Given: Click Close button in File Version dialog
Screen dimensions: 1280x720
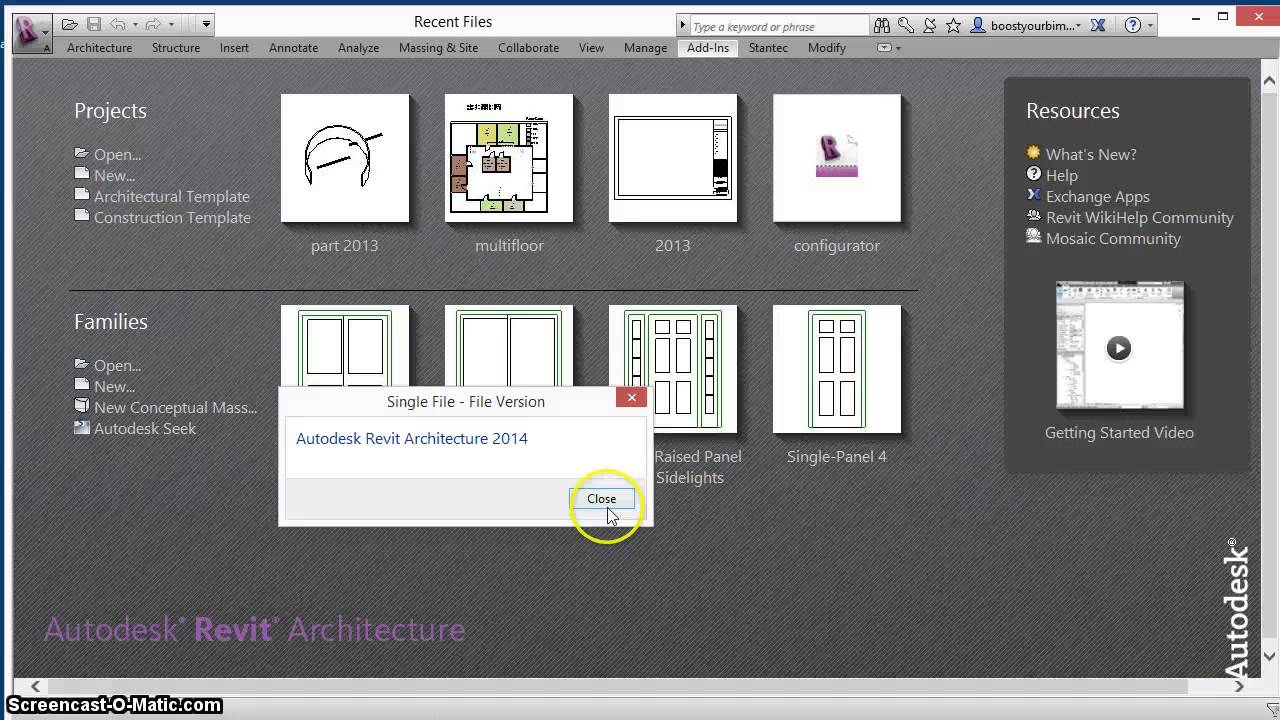Looking at the screenshot, I should tap(601, 498).
